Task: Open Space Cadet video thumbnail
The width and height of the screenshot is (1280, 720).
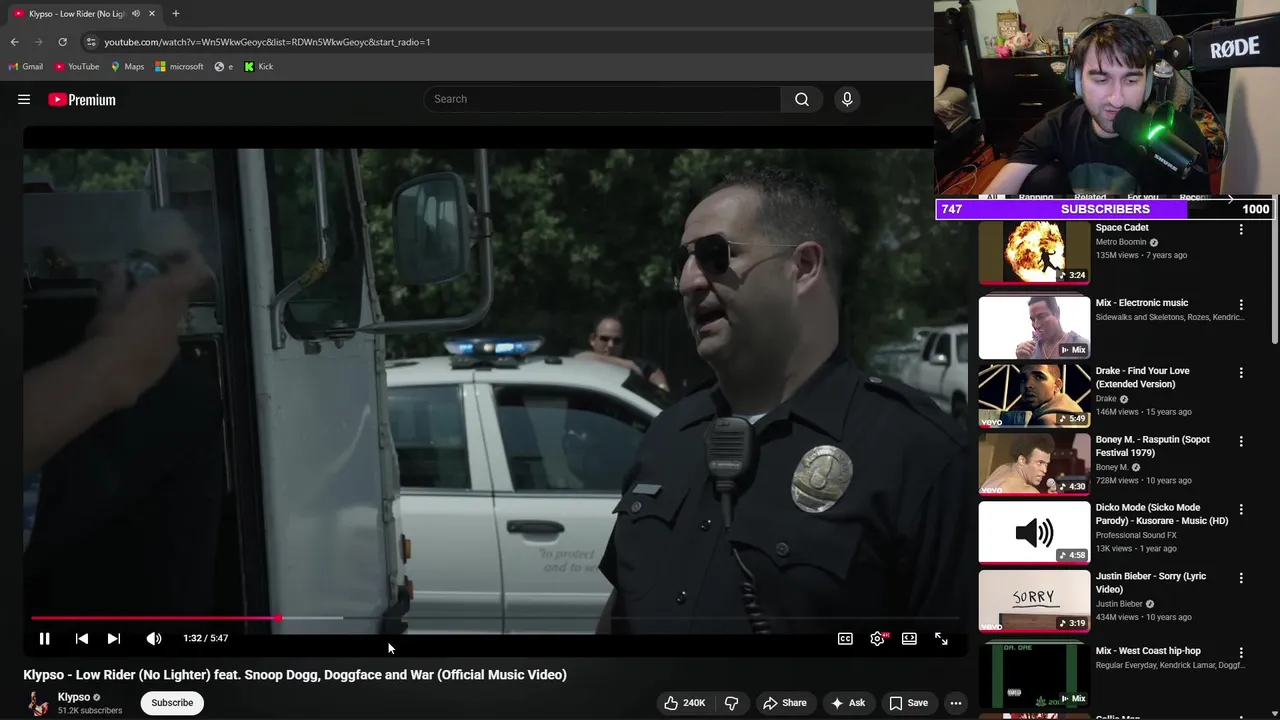Action: 1034,253
